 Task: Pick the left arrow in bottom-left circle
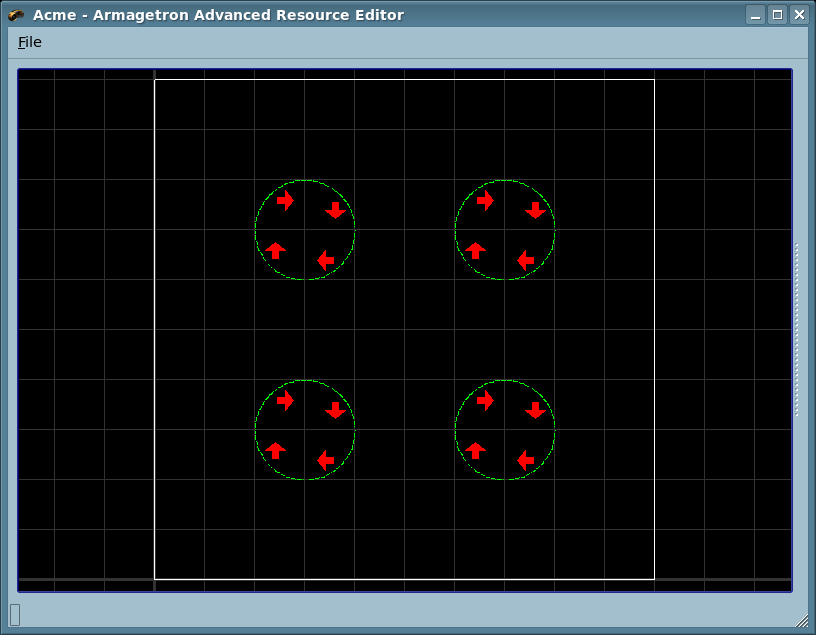[326, 460]
